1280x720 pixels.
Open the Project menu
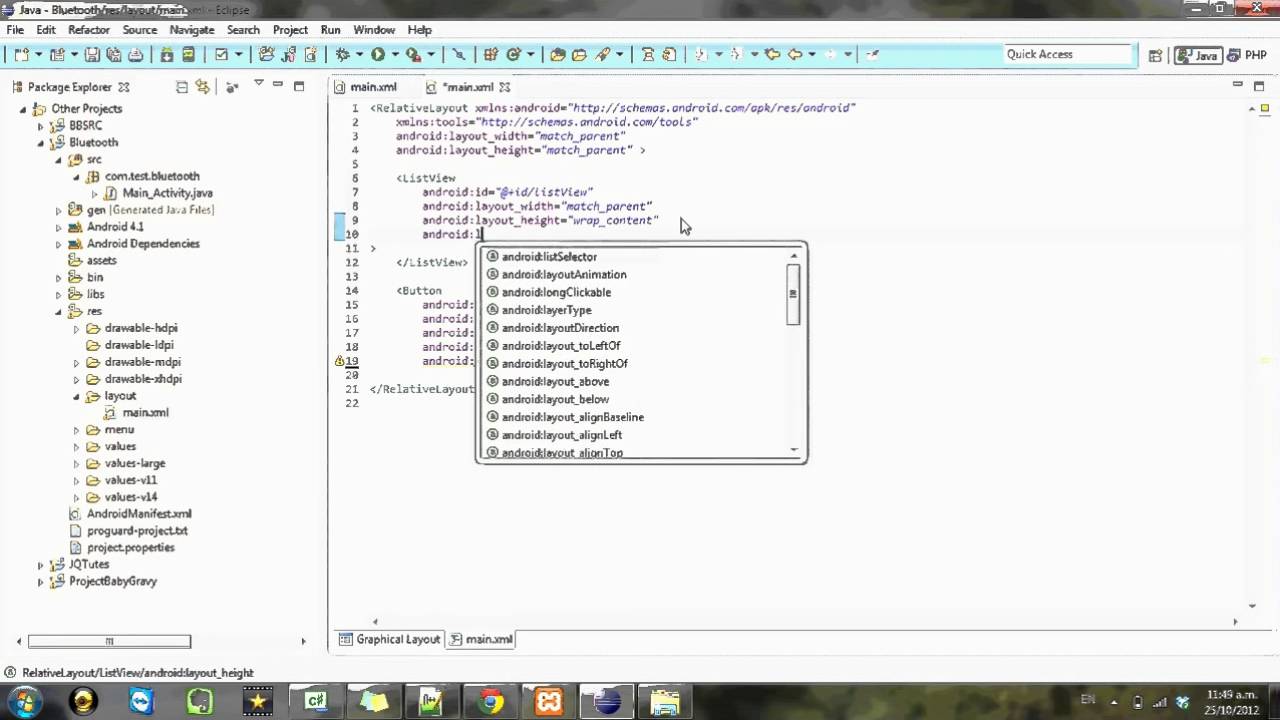pos(290,30)
